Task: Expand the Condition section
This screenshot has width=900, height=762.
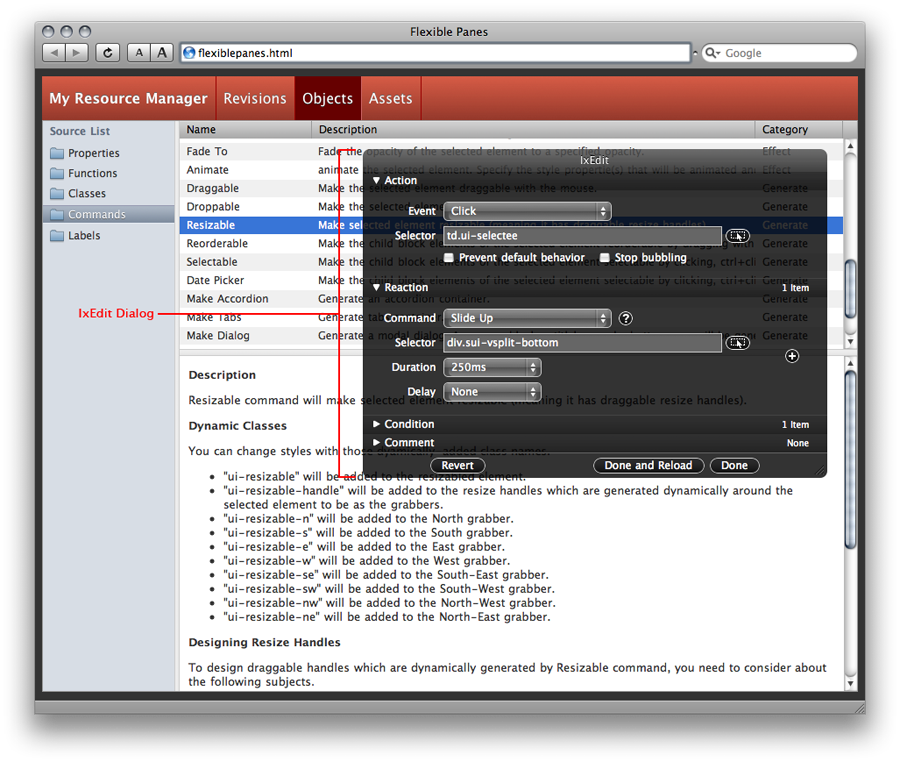Action: pos(377,424)
